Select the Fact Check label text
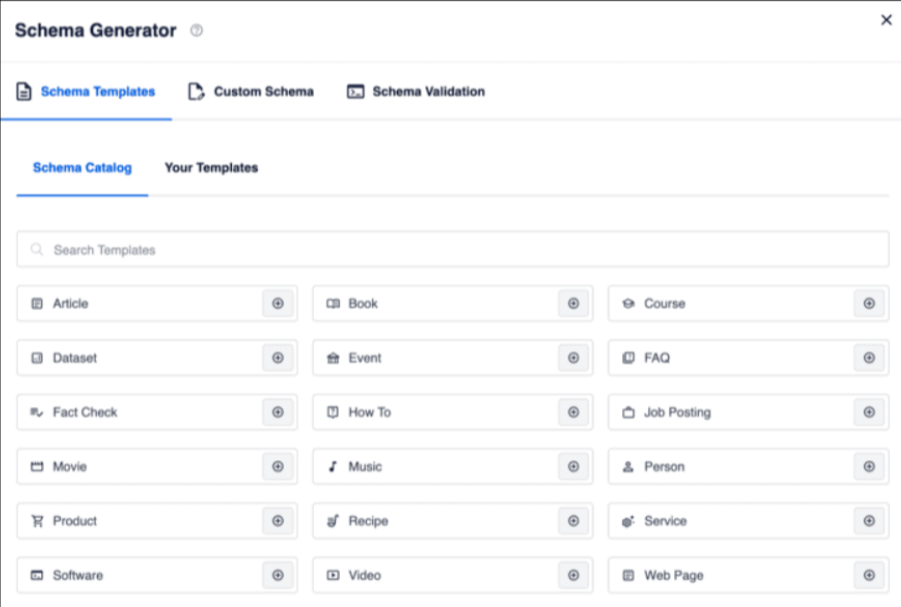The width and height of the screenshot is (901, 607). (85, 412)
